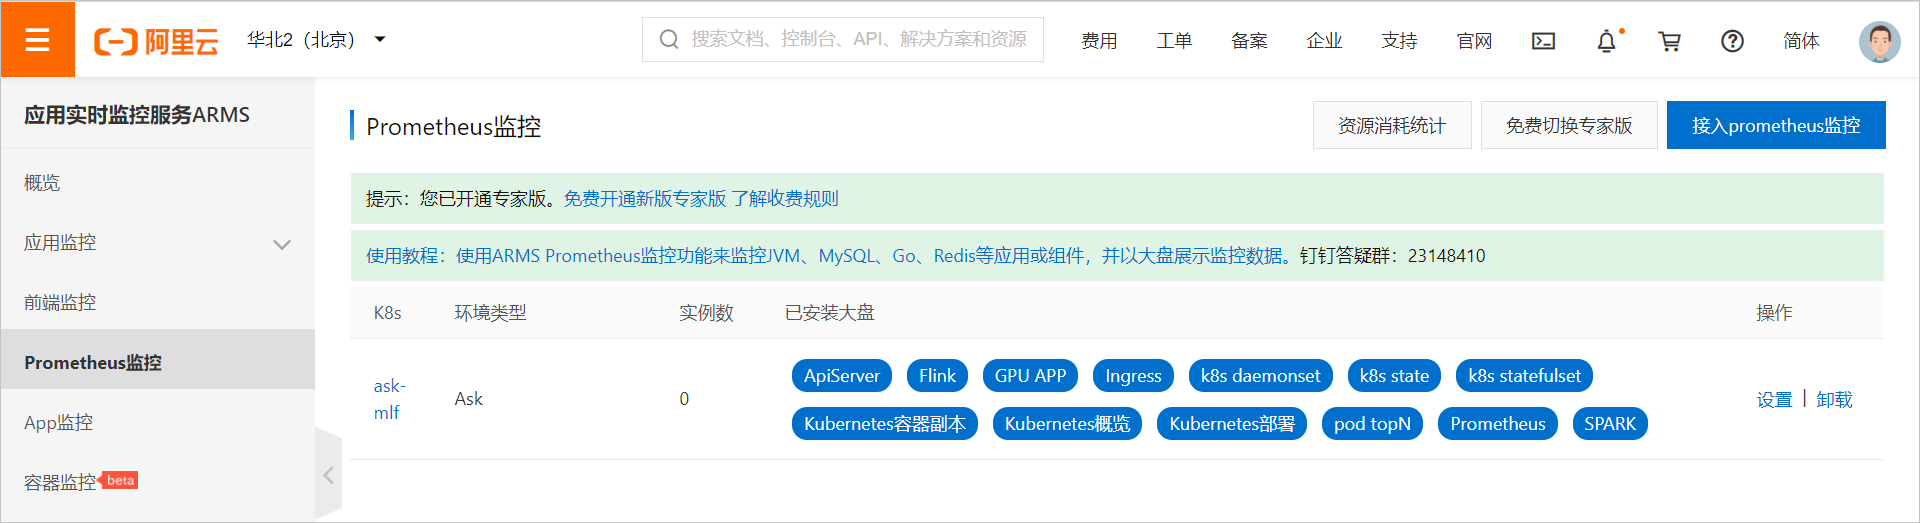
Task: Open the orange hamburger menu
Action: (x=37, y=39)
